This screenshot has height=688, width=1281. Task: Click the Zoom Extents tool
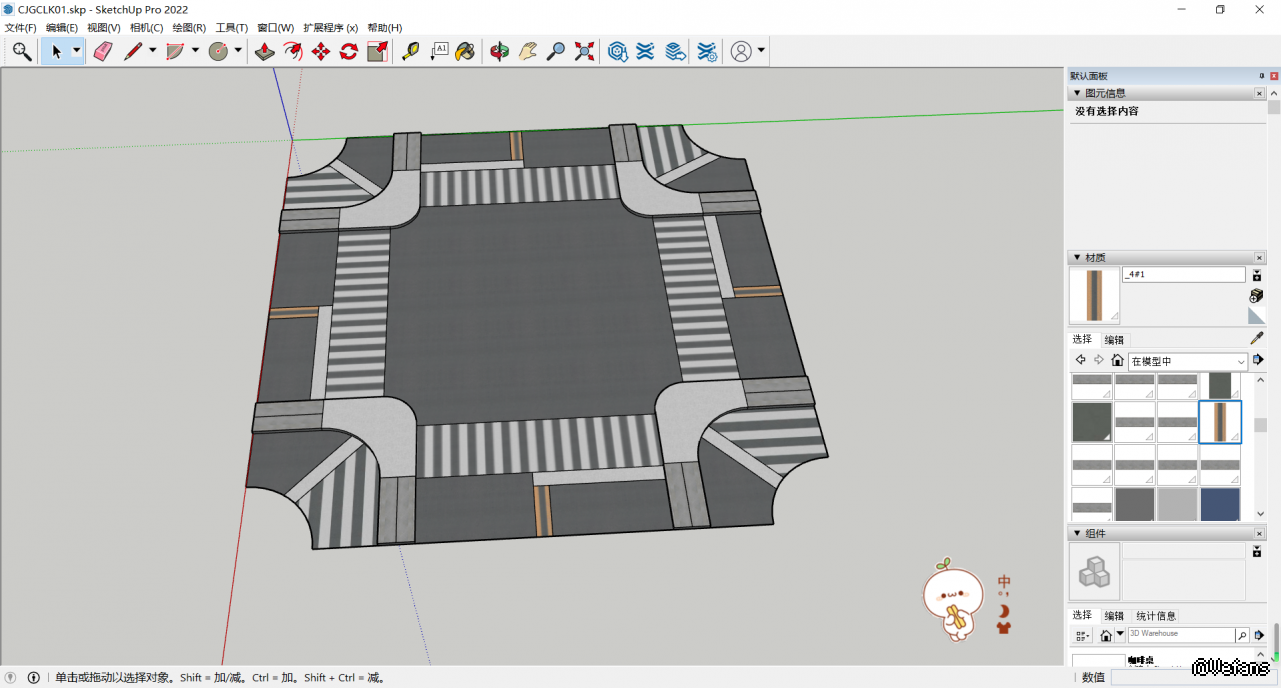585,51
